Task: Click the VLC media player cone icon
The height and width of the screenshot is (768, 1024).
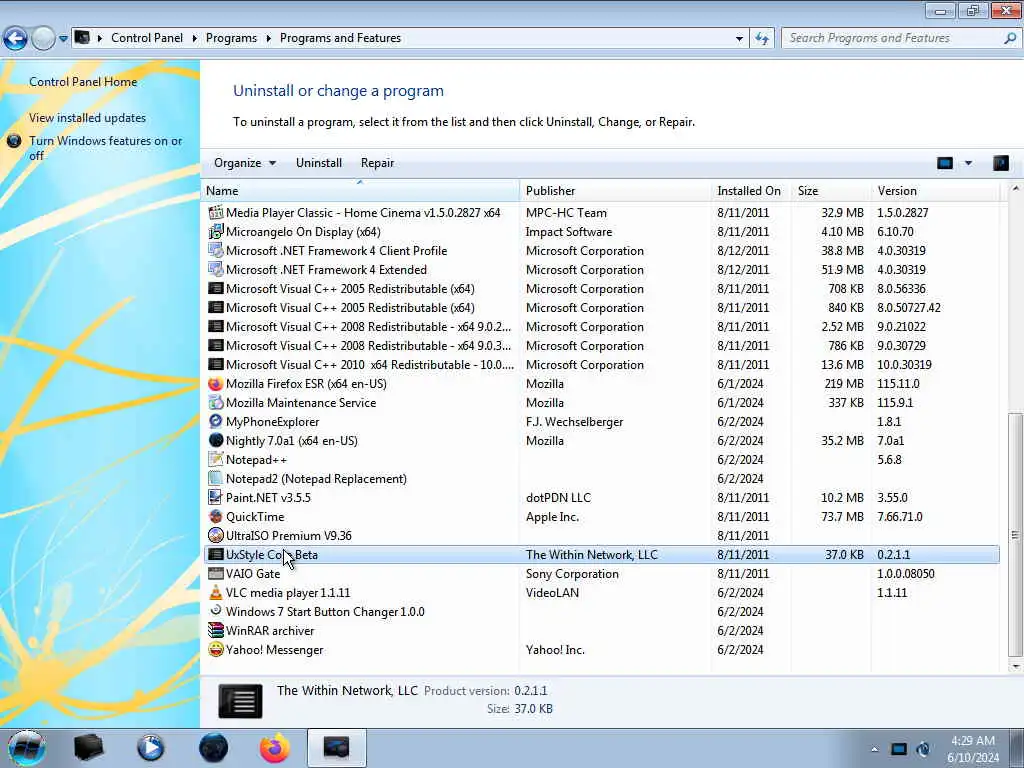Action: click(216, 593)
